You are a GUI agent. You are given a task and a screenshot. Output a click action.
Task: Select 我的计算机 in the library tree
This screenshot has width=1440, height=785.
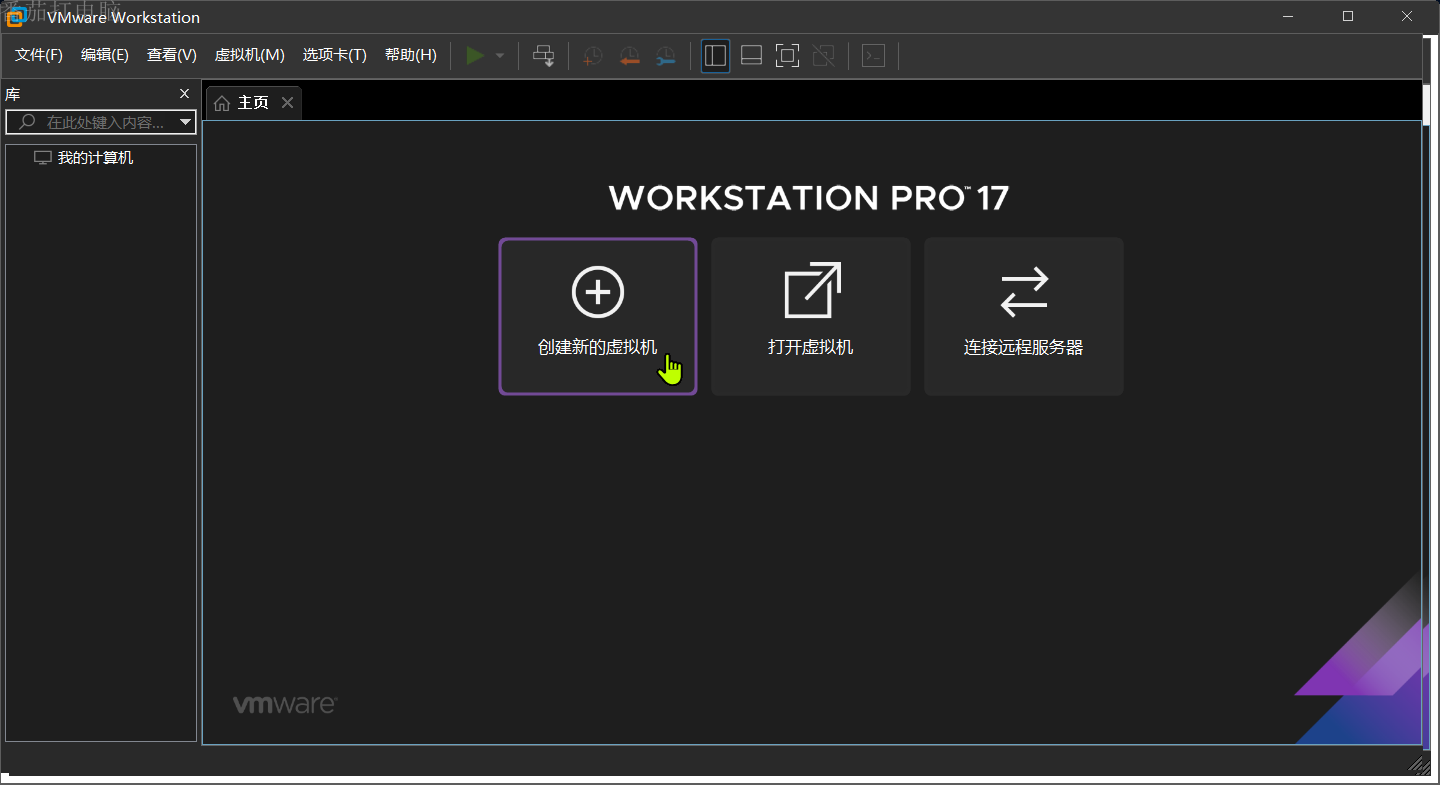click(x=84, y=158)
